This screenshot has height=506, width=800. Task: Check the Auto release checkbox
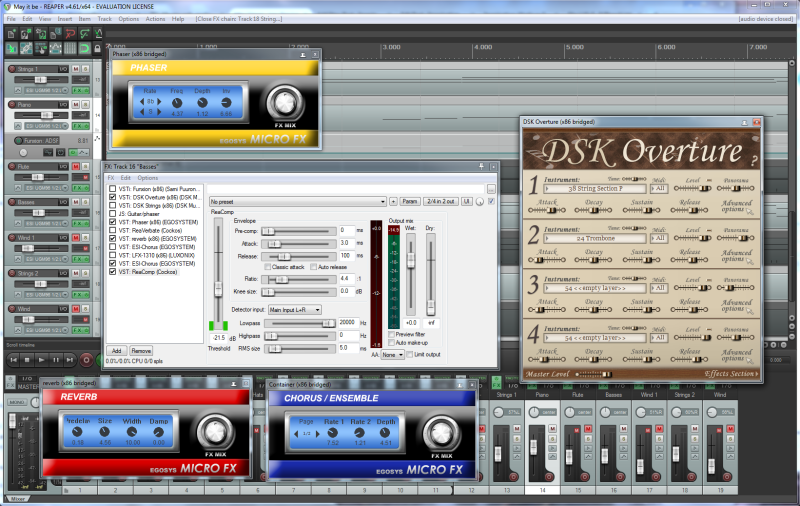tap(313, 267)
